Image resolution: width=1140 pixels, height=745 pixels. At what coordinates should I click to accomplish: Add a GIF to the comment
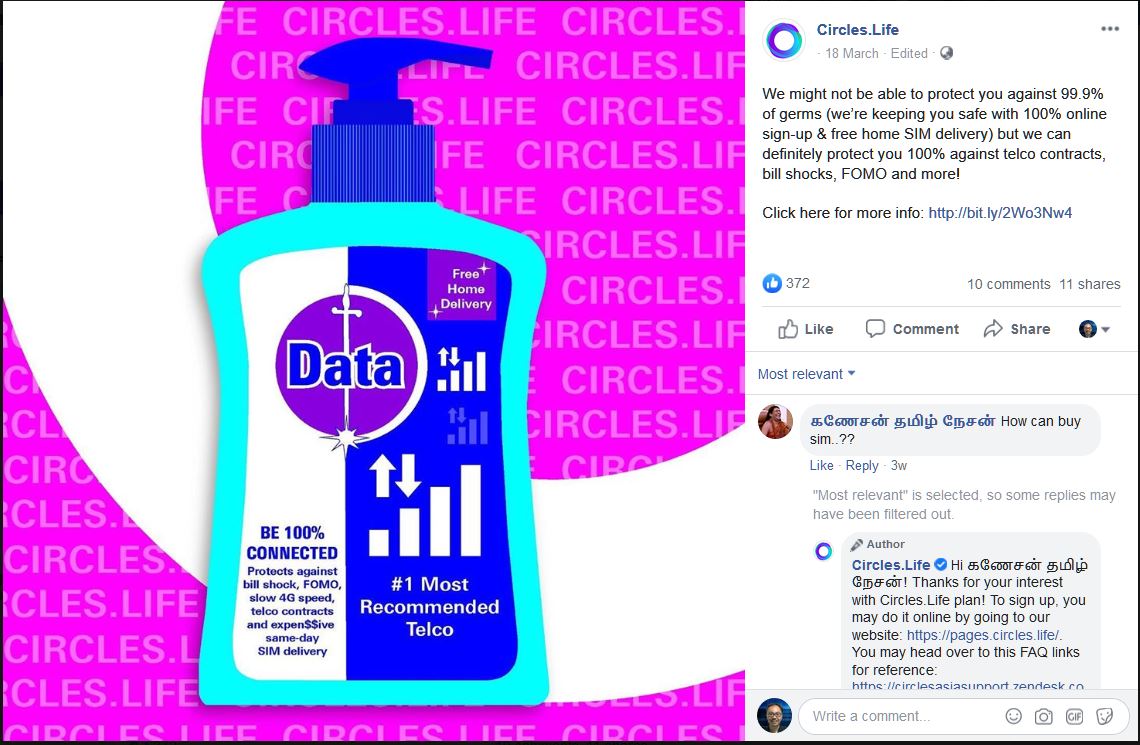pos(1074,717)
